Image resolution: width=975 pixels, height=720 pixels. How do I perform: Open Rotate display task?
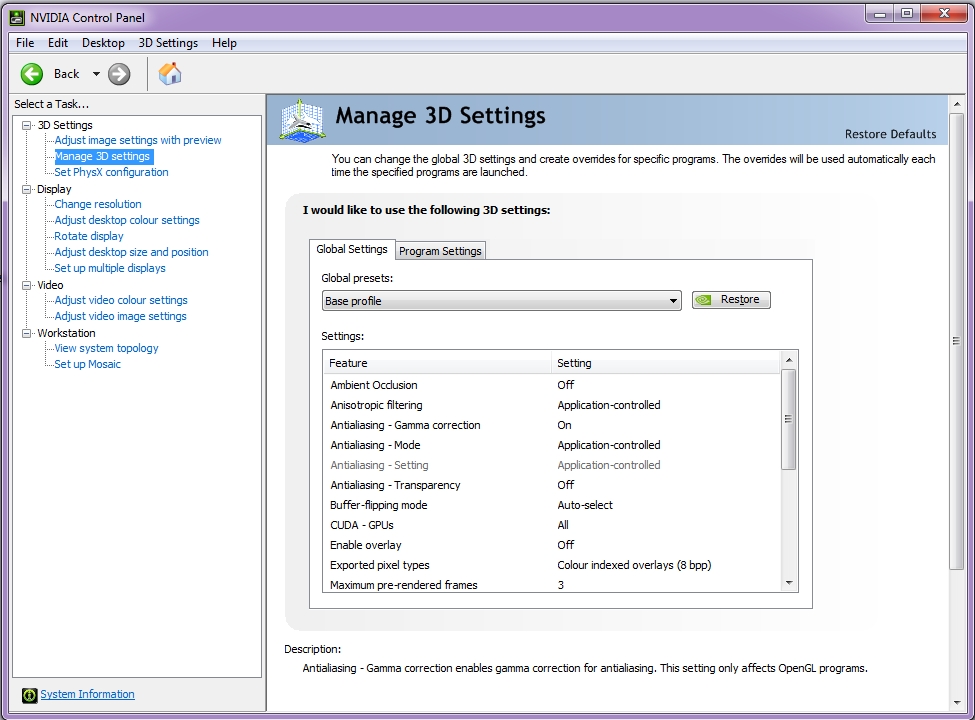click(x=89, y=236)
